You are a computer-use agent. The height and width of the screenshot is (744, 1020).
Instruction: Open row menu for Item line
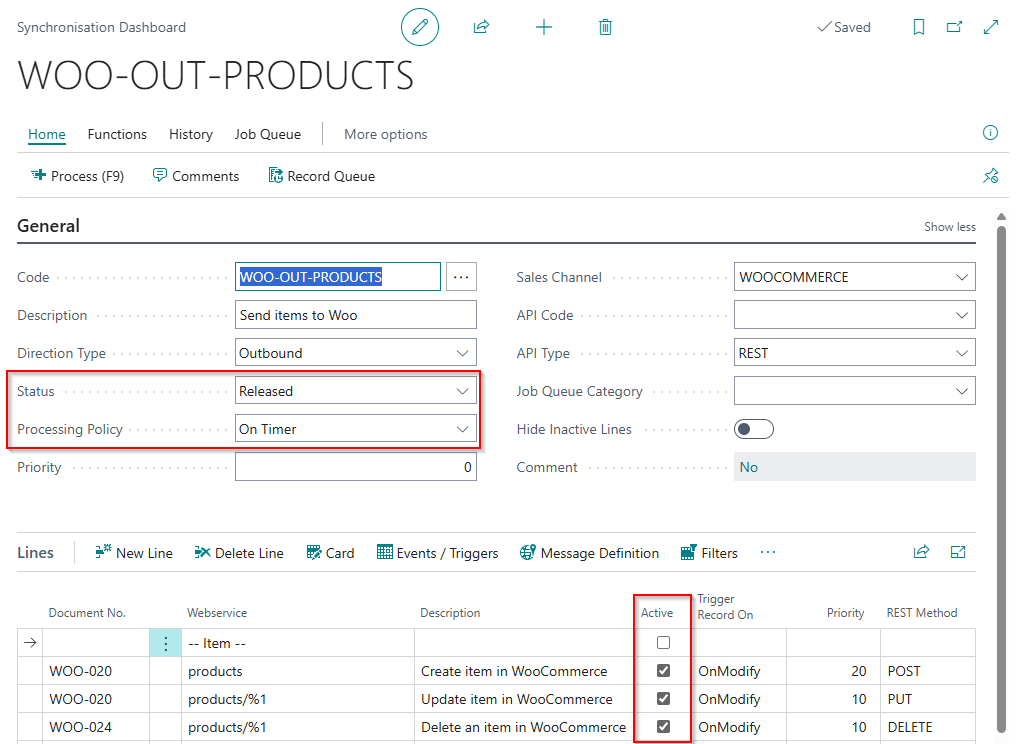tap(166, 643)
